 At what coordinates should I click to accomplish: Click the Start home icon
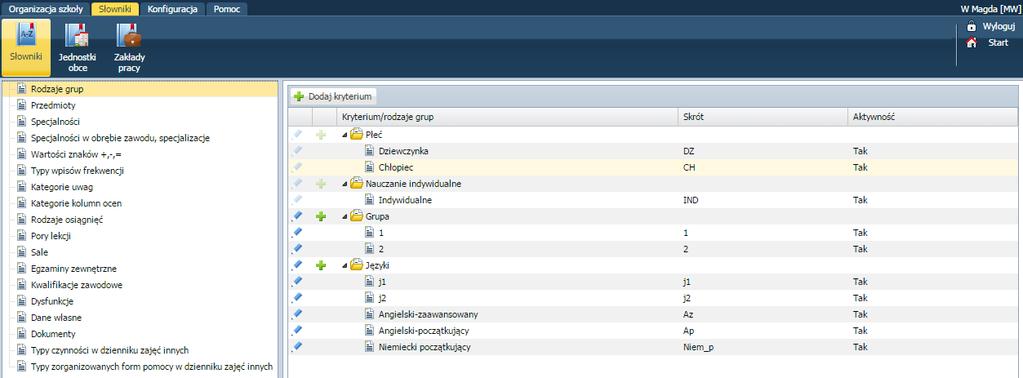(971, 42)
